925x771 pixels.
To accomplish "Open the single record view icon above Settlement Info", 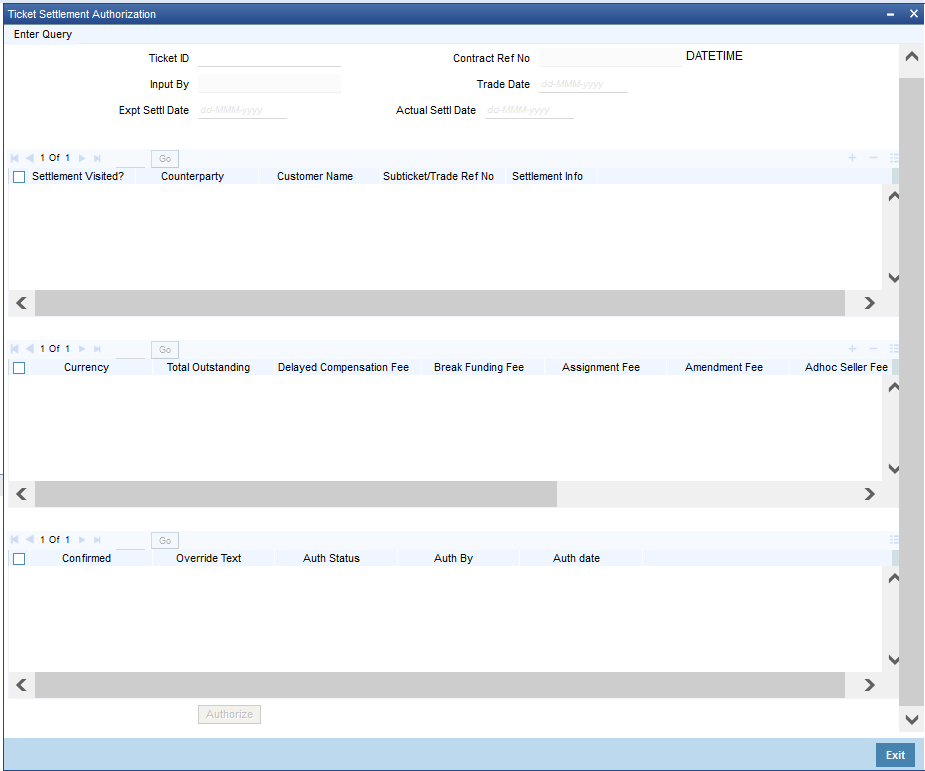I will point(894,158).
